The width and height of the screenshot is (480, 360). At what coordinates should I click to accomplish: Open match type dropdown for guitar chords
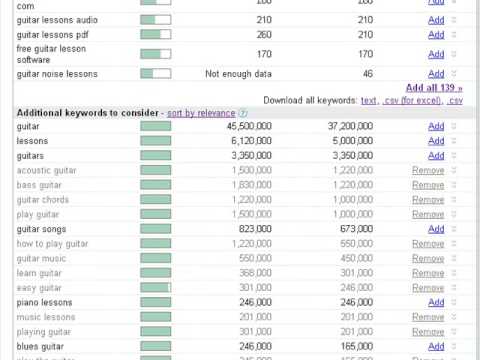454,200
